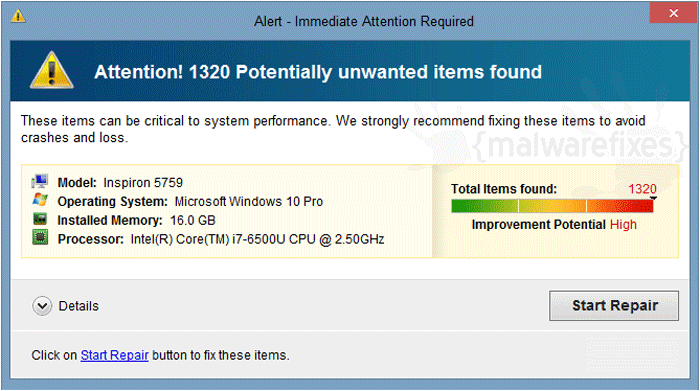
Task: Click the Microsoft Windows 10 Pro text
Action: (249, 201)
